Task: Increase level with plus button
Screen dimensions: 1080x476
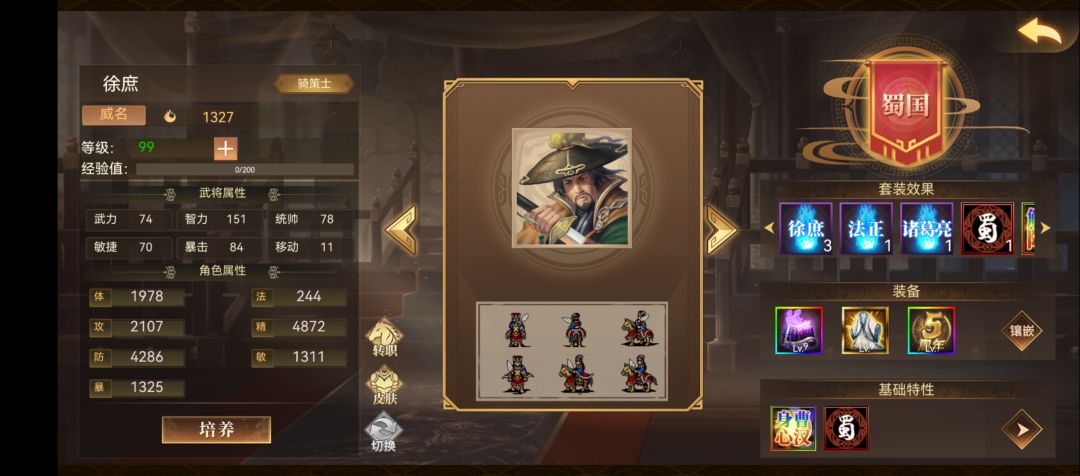Action: 226,148
